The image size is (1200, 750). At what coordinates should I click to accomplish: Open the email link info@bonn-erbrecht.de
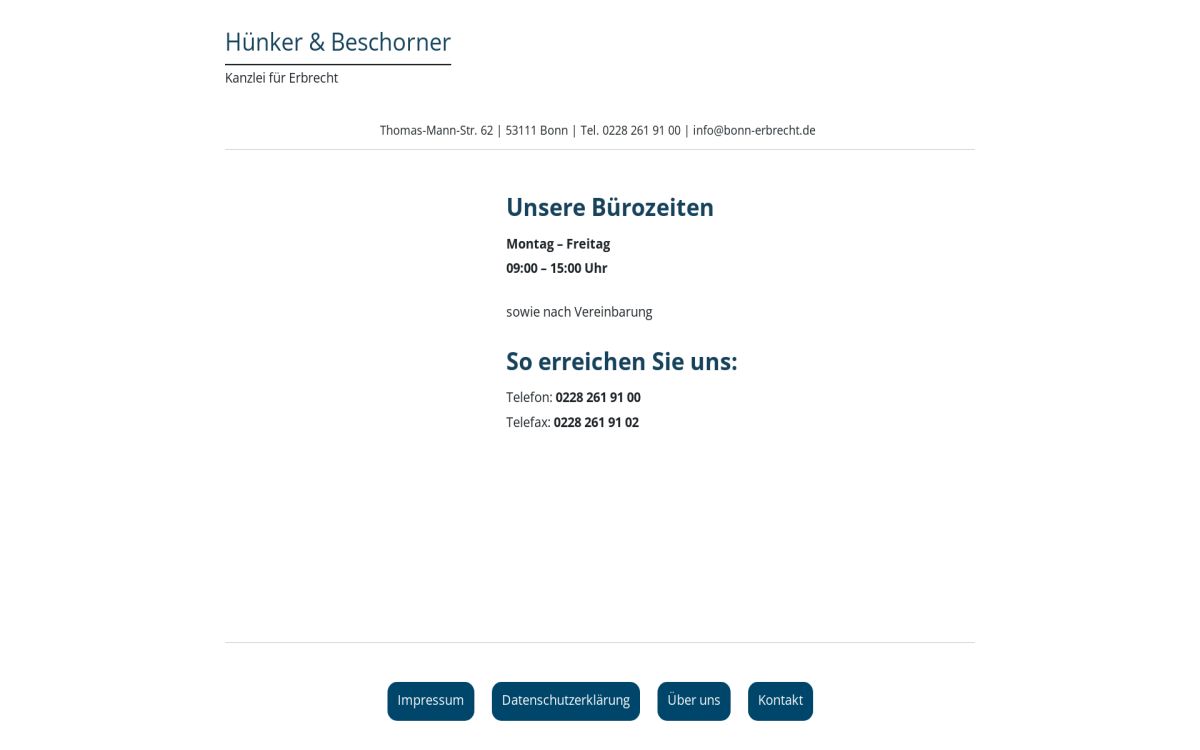tap(754, 130)
